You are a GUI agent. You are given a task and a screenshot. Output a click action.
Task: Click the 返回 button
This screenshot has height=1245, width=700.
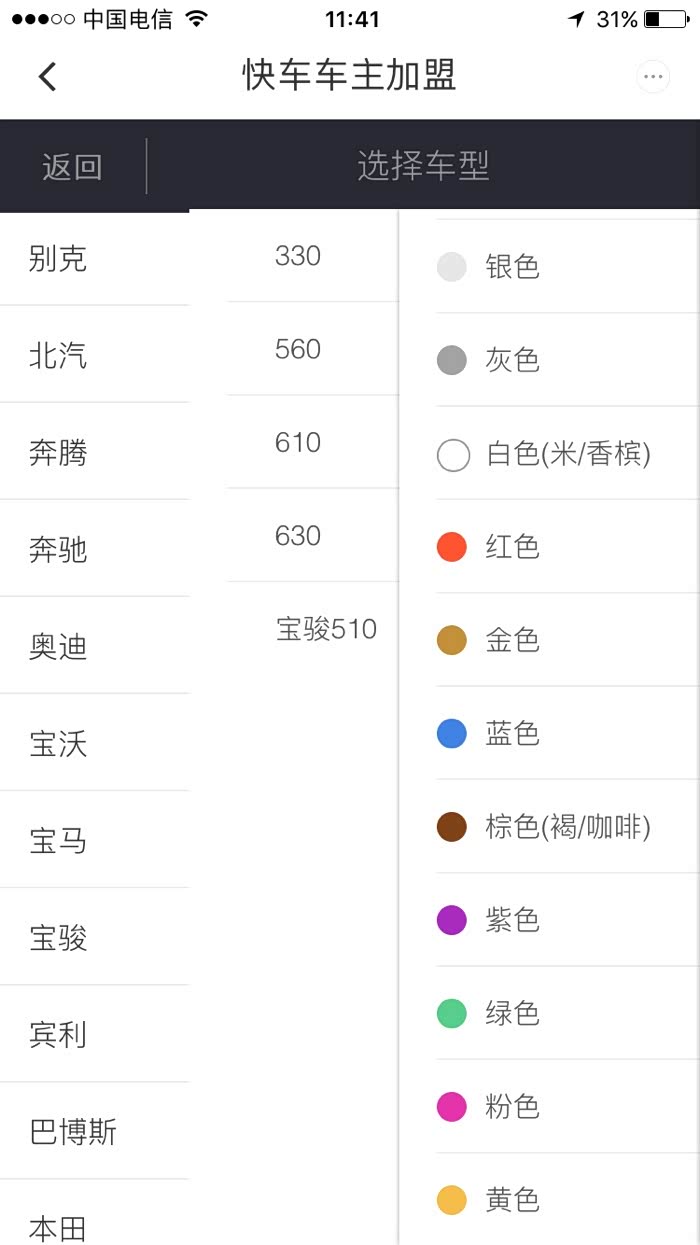[72, 167]
